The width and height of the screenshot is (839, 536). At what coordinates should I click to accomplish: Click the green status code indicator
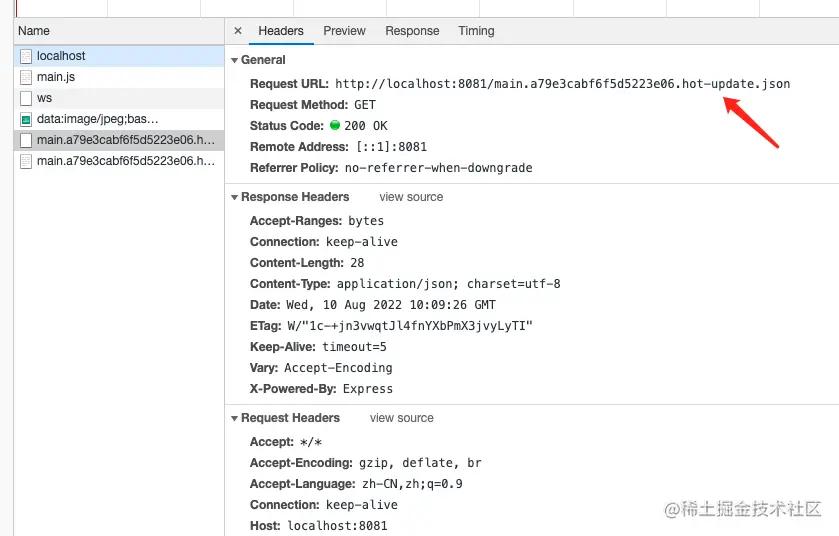point(335,125)
